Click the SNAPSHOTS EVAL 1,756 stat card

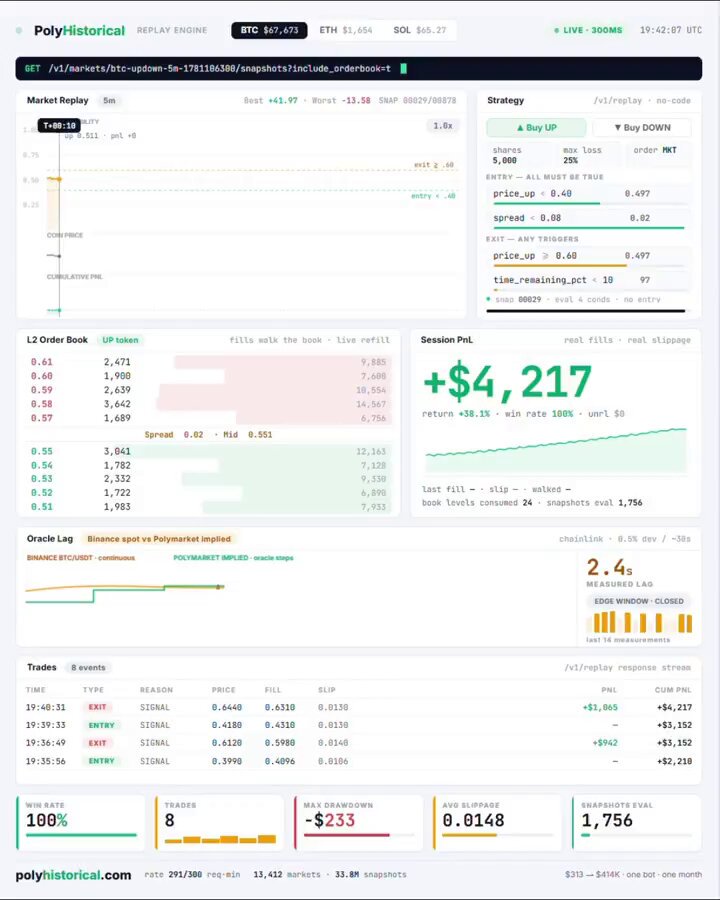(x=636, y=823)
